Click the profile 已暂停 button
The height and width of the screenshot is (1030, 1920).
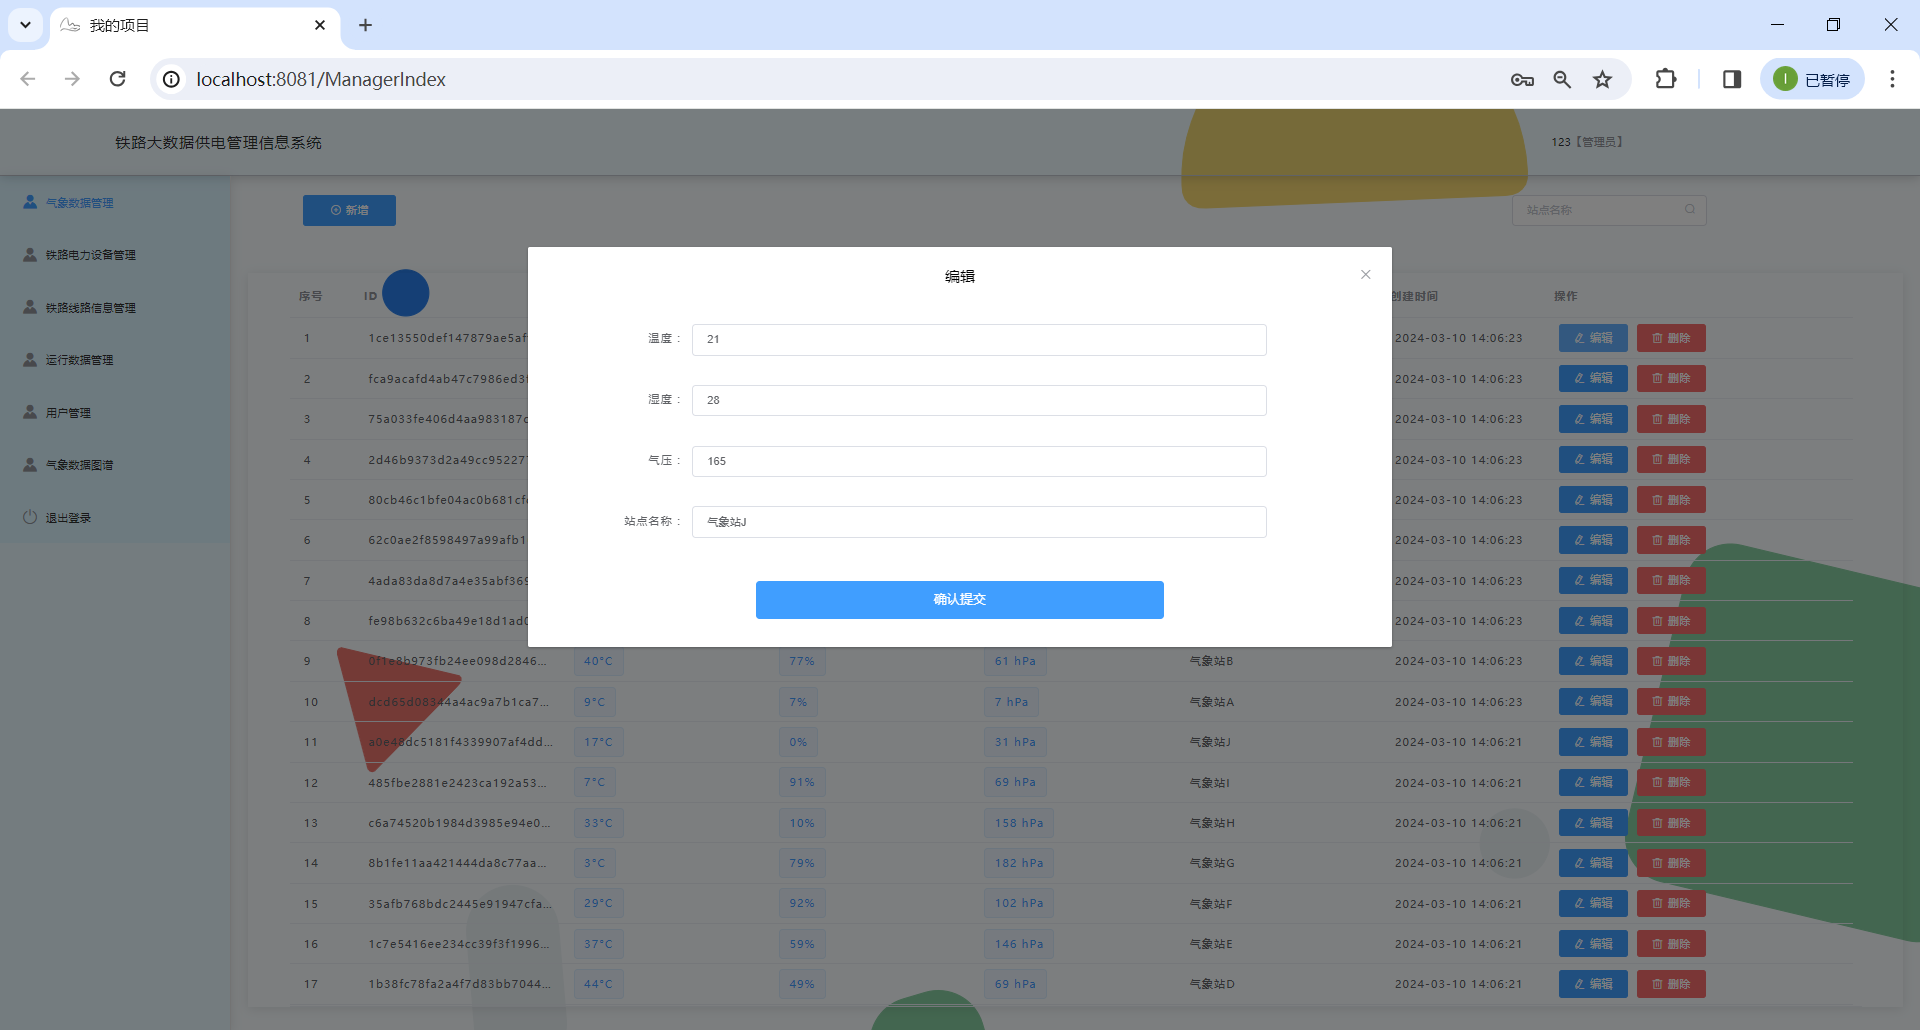1812,79
